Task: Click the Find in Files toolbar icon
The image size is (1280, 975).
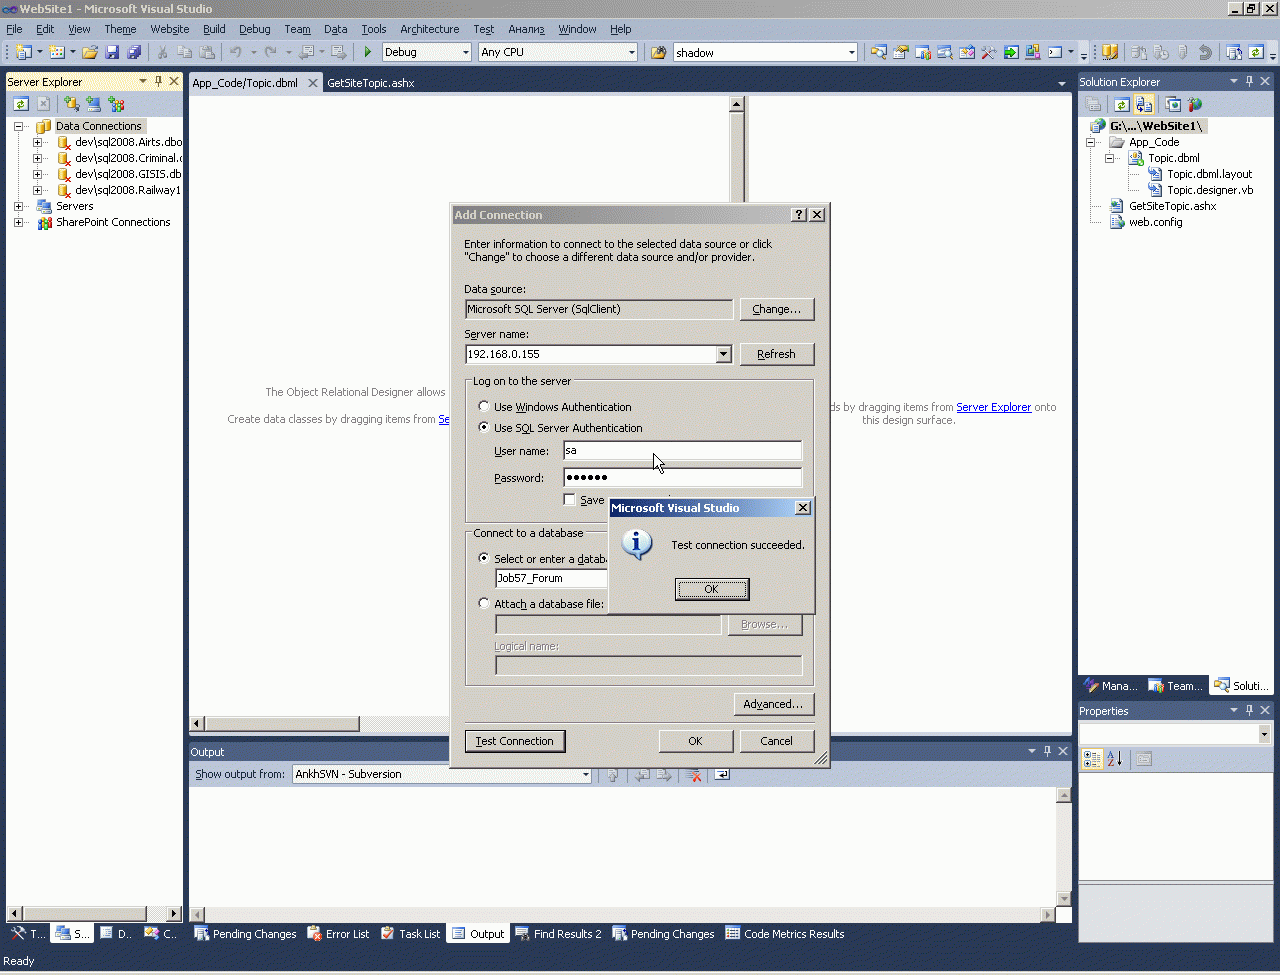Action: tap(658, 52)
